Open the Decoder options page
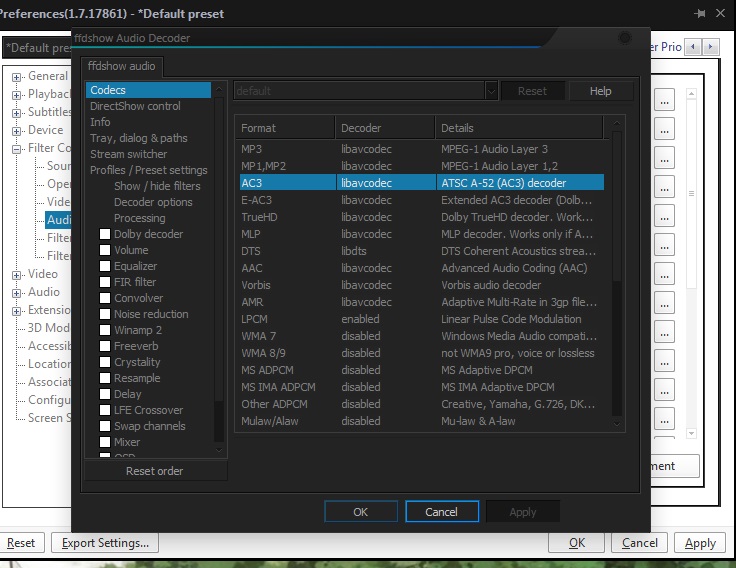The height and width of the screenshot is (568, 736). click(x=153, y=202)
